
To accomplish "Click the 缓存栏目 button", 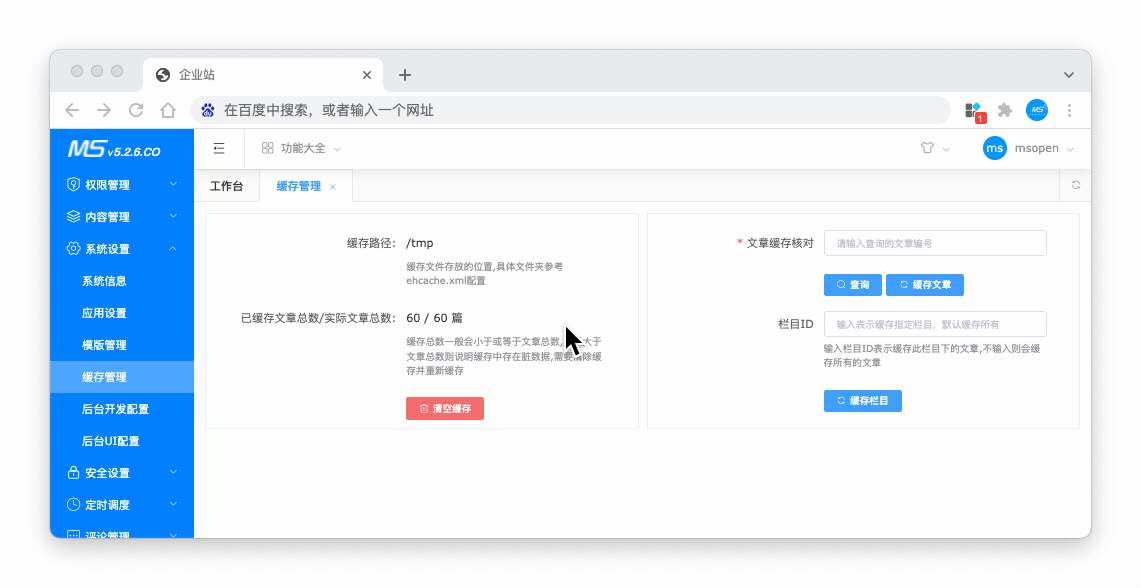I will (862, 401).
